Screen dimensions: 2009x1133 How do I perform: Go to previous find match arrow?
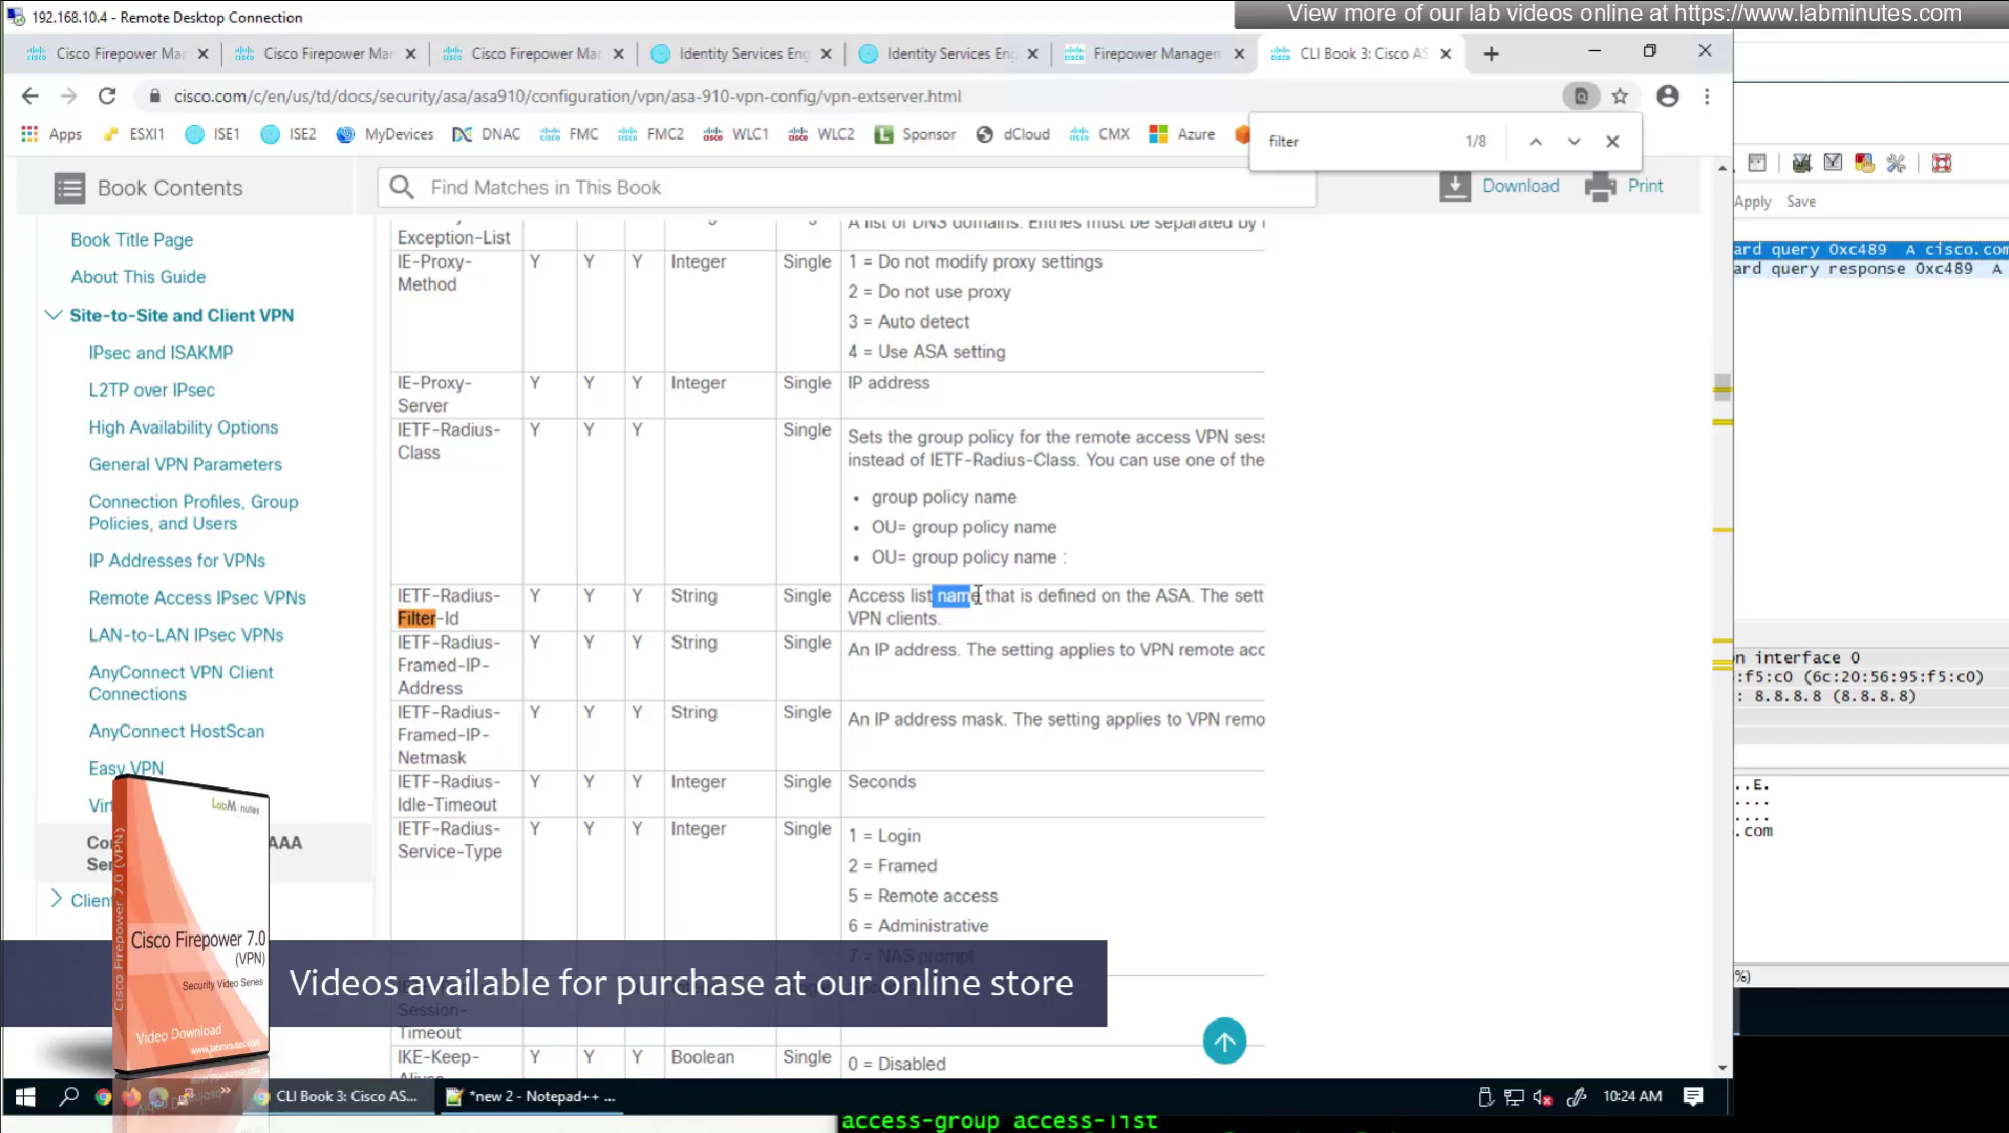[1536, 142]
